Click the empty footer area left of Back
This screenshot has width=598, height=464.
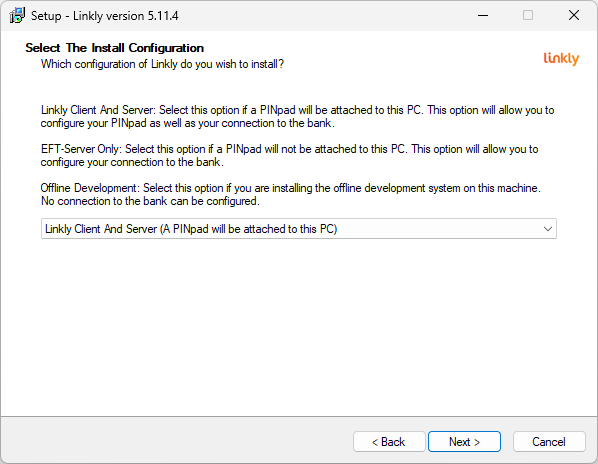coord(175,442)
